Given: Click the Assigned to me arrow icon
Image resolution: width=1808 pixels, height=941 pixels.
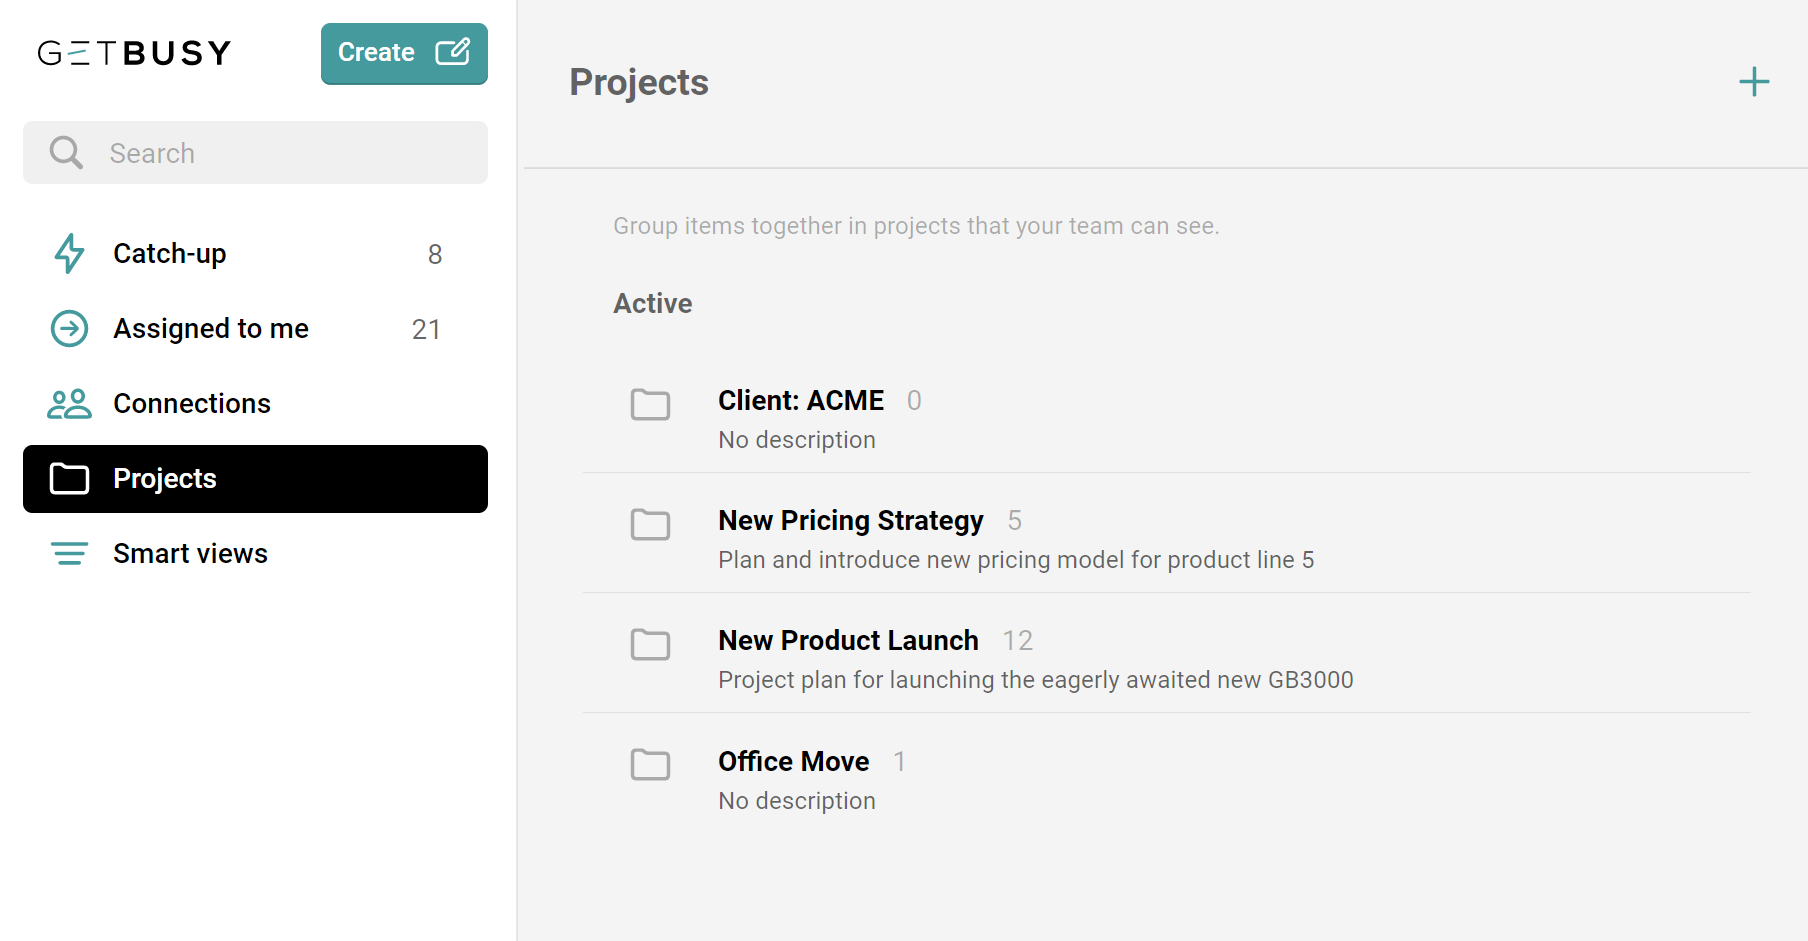Looking at the screenshot, I should coord(69,328).
